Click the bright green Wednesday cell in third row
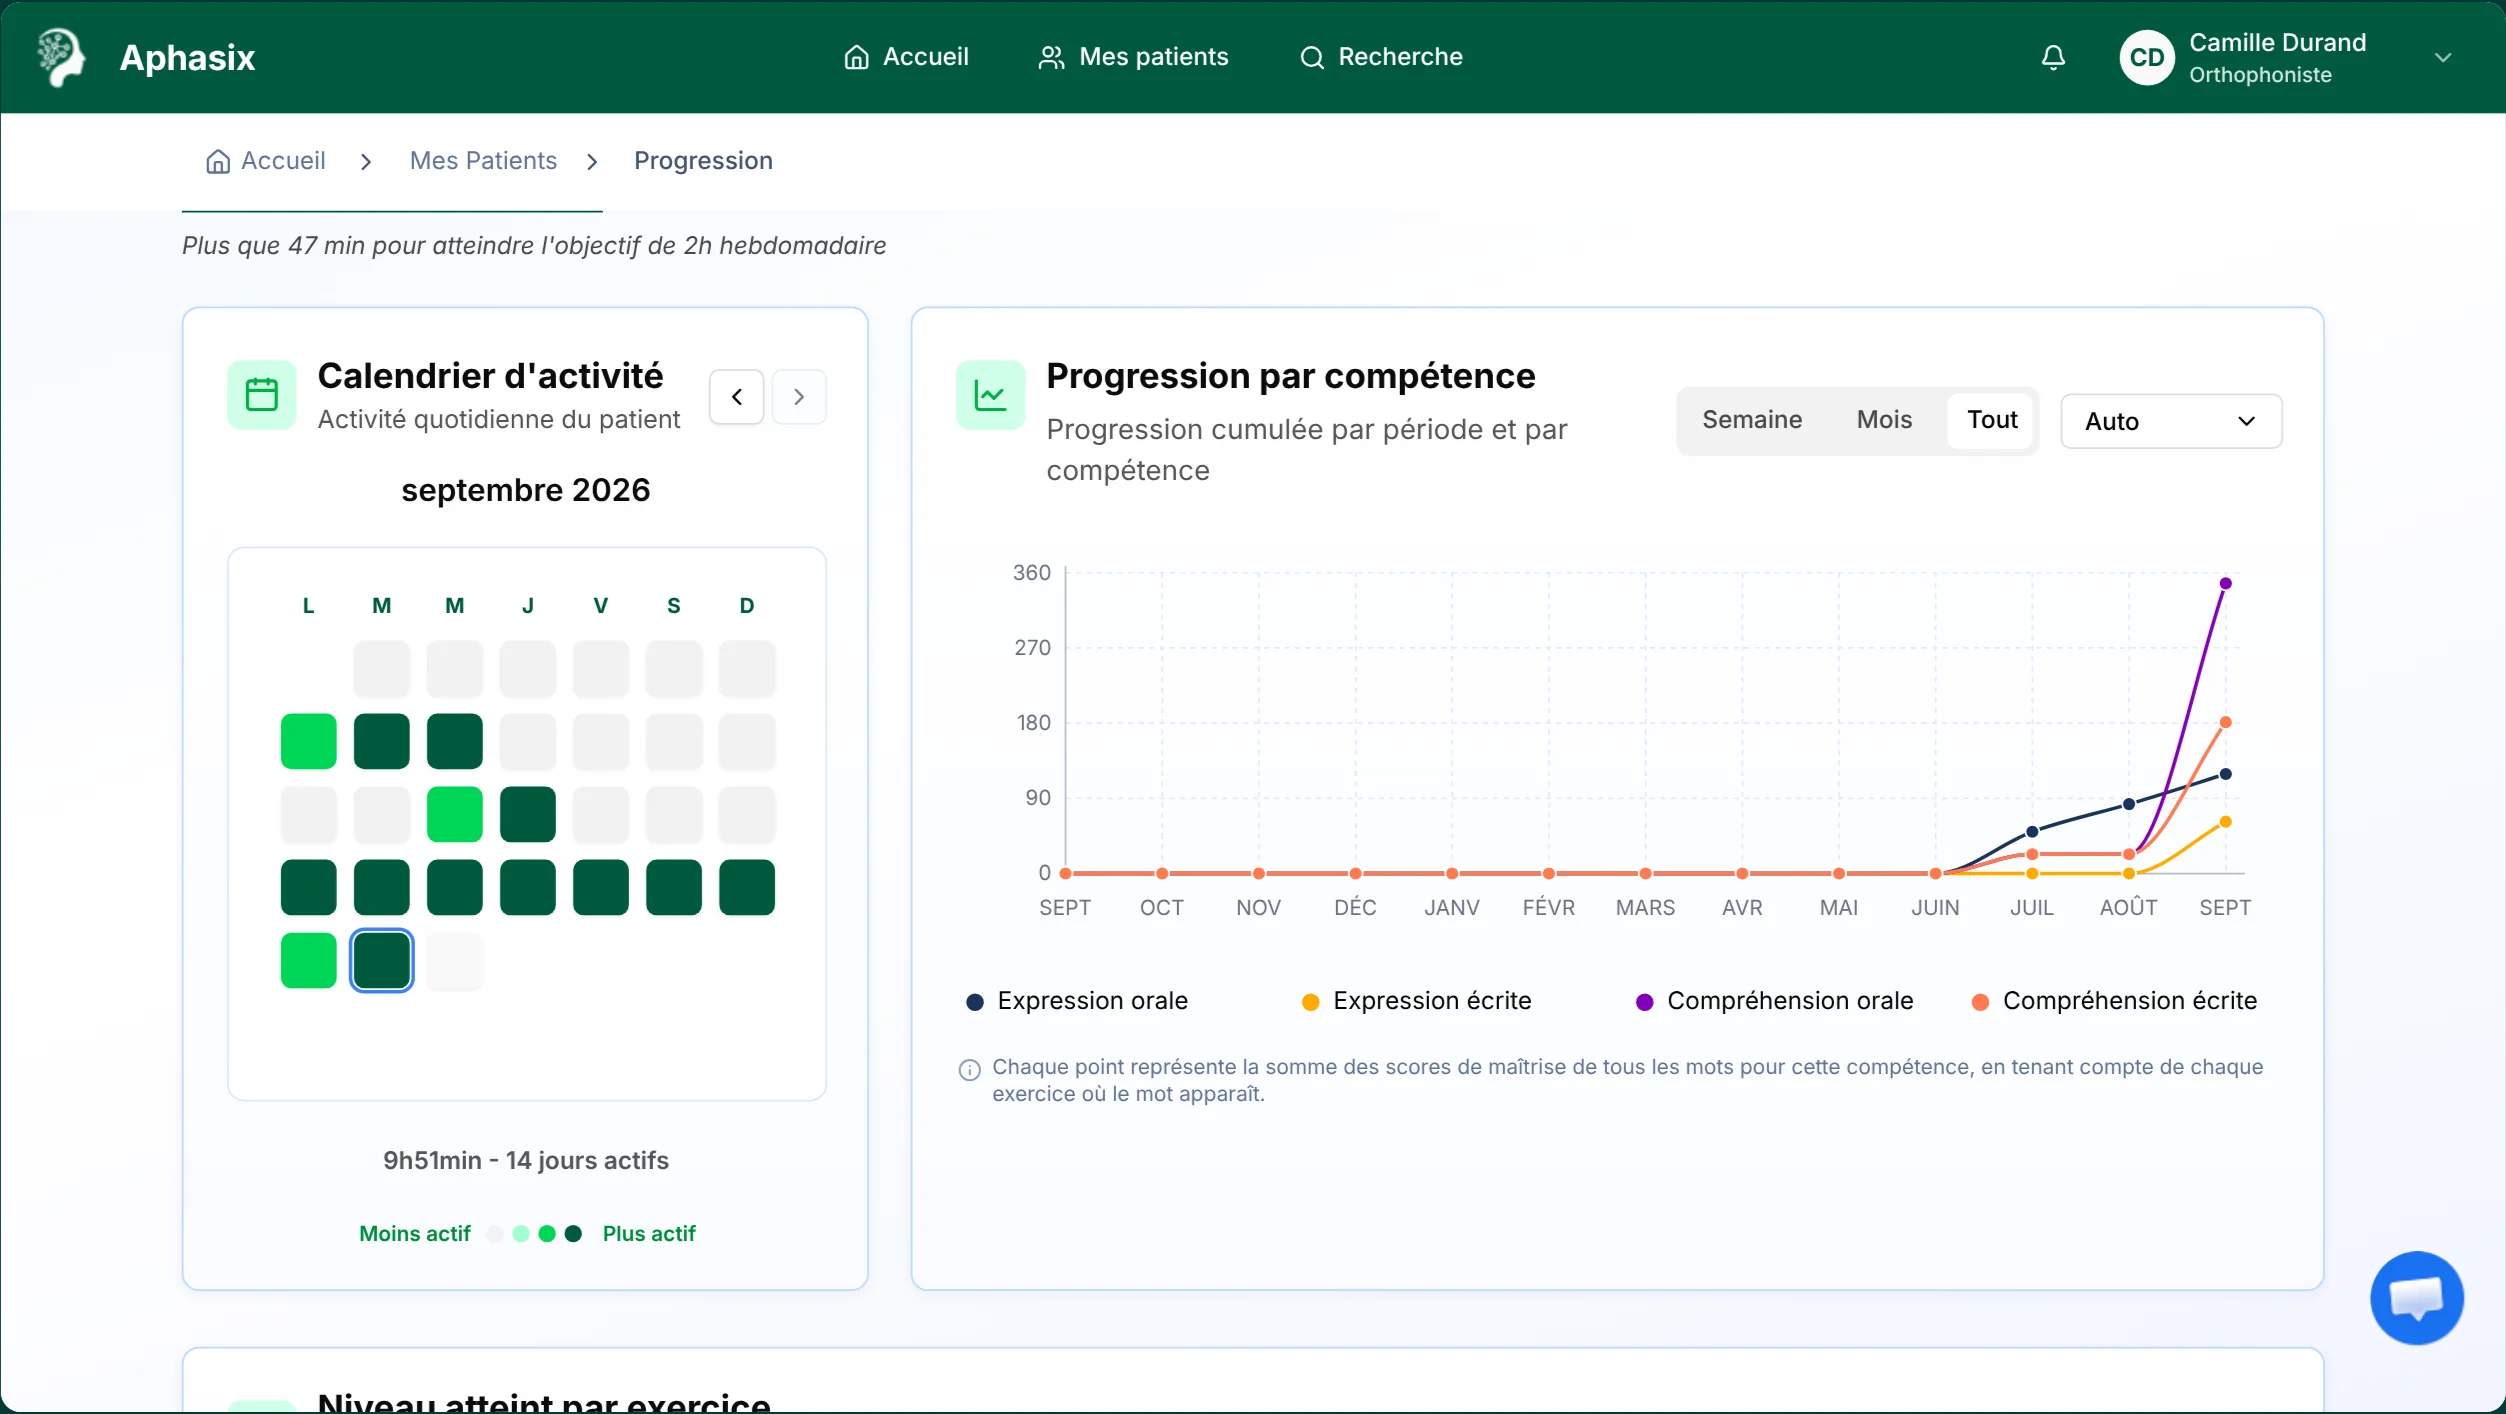Viewport: 2506px width, 1414px height. click(x=454, y=814)
